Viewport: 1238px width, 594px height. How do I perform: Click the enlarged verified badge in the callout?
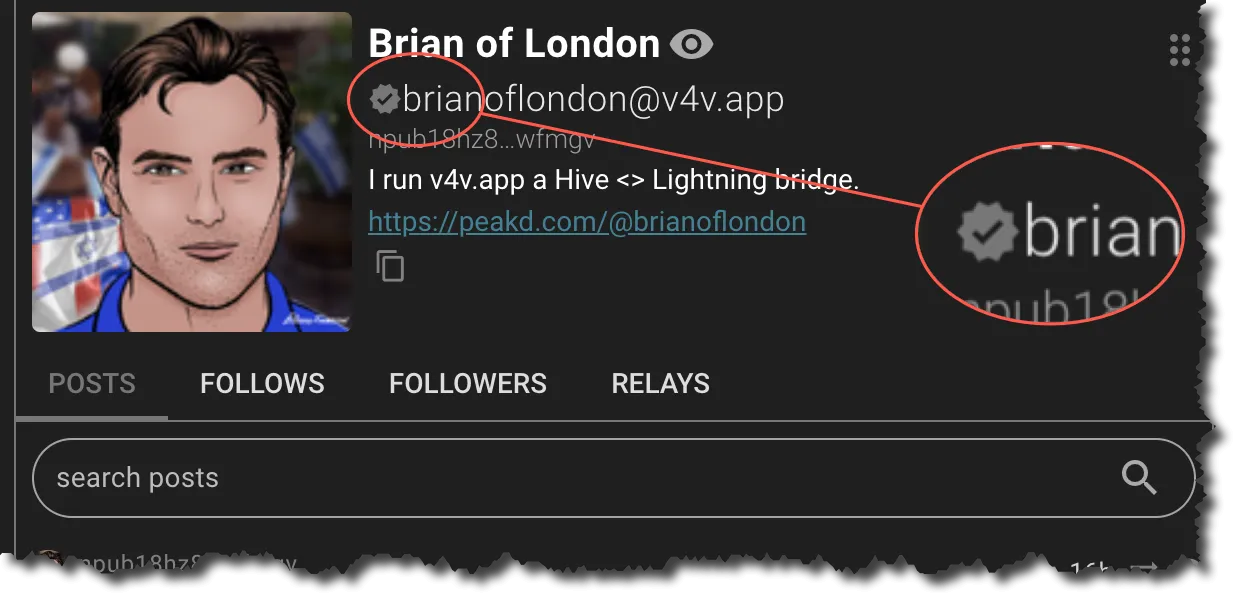[x=986, y=233]
